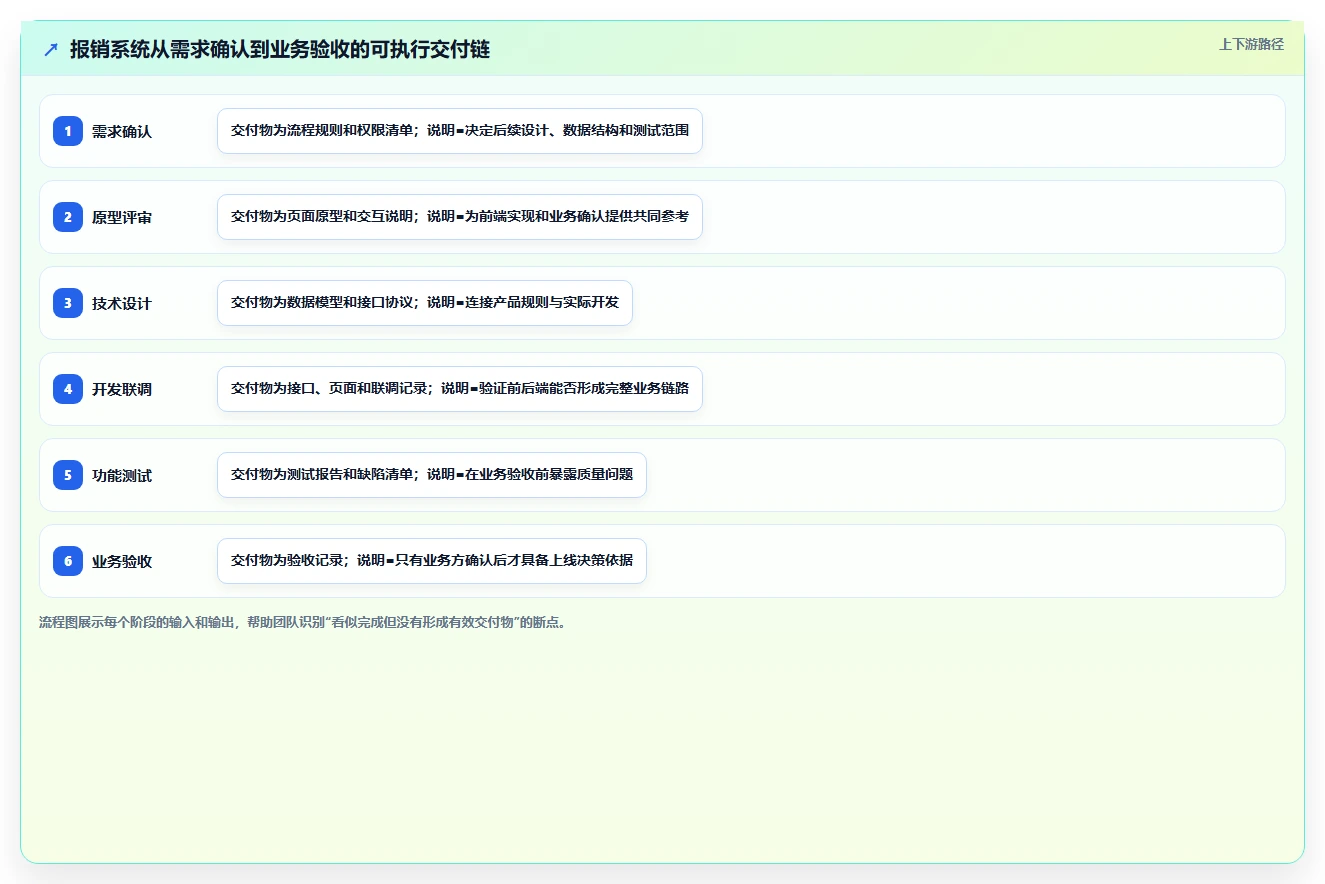This screenshot has width=1325, height=884.
Task: Select step badge number 5
Action: click(x=68, y=475)
